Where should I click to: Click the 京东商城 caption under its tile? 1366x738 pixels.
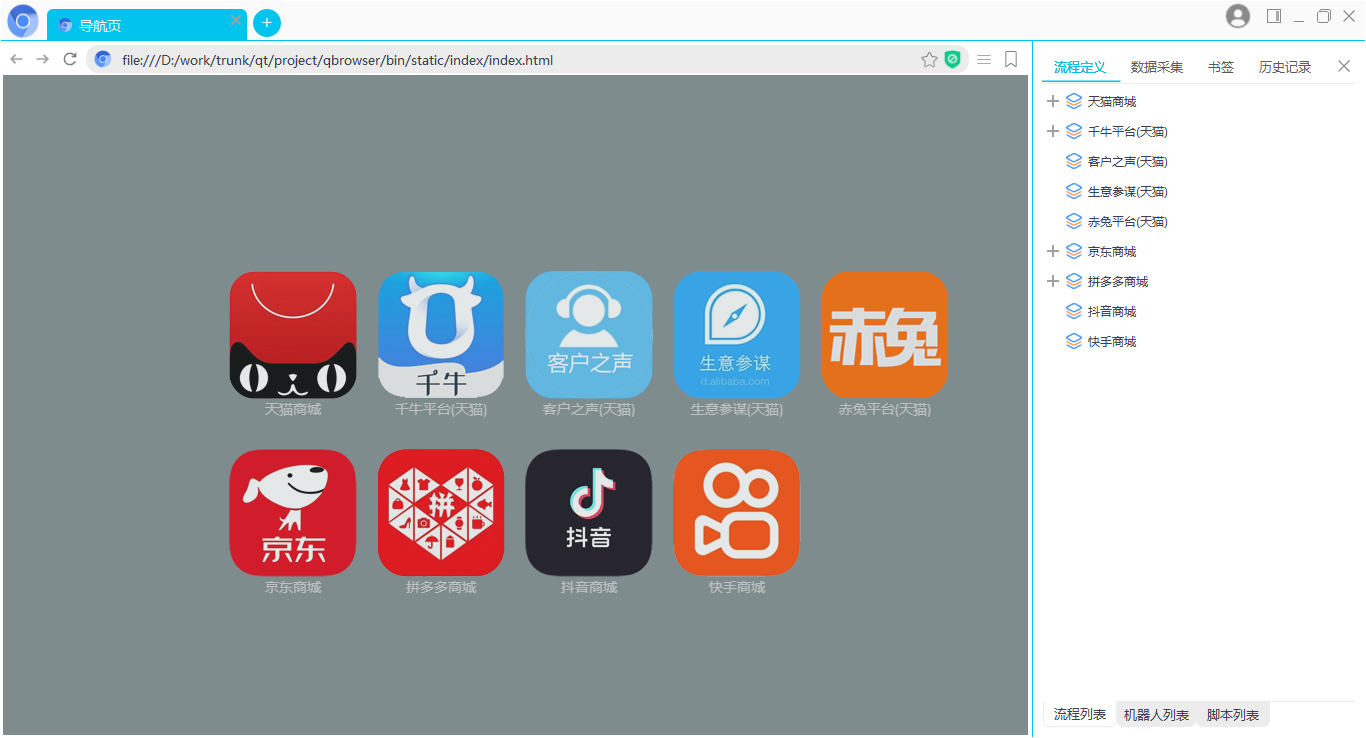click(x=293, y=588)
